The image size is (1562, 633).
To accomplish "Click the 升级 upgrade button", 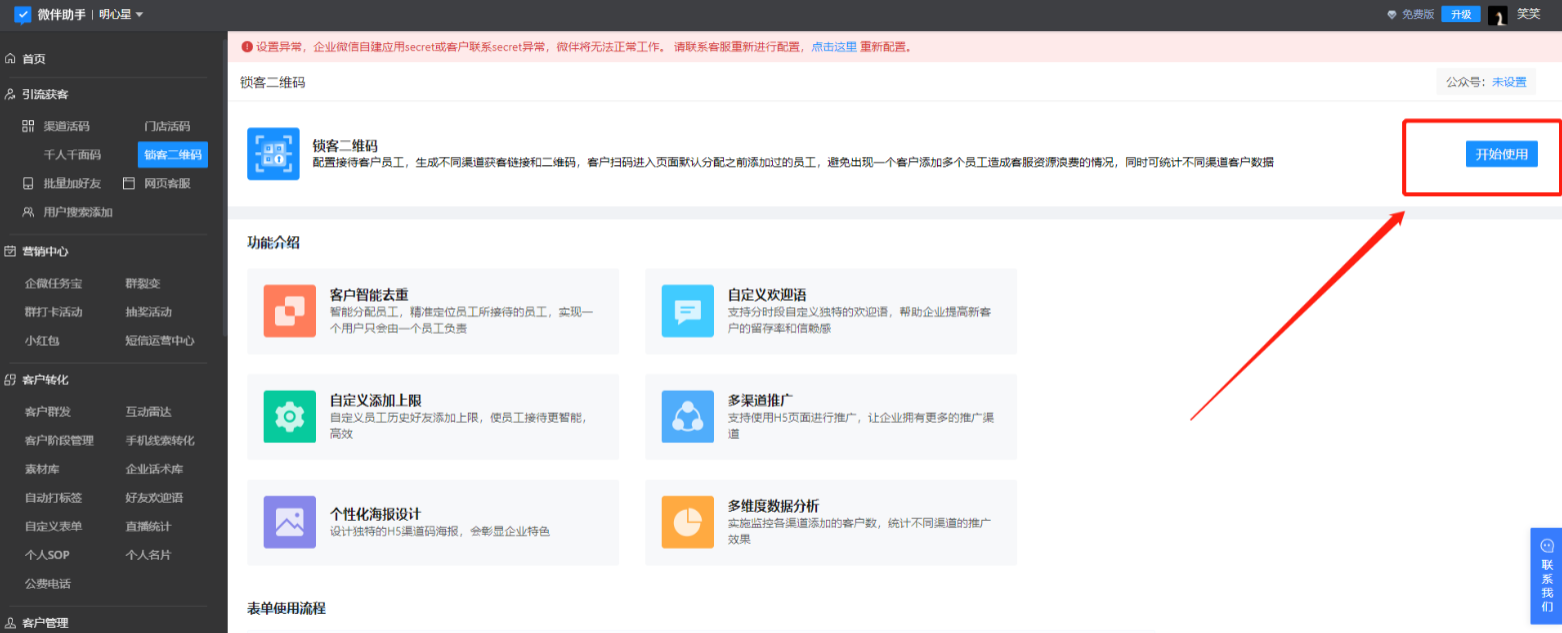I will [1461, 14].
